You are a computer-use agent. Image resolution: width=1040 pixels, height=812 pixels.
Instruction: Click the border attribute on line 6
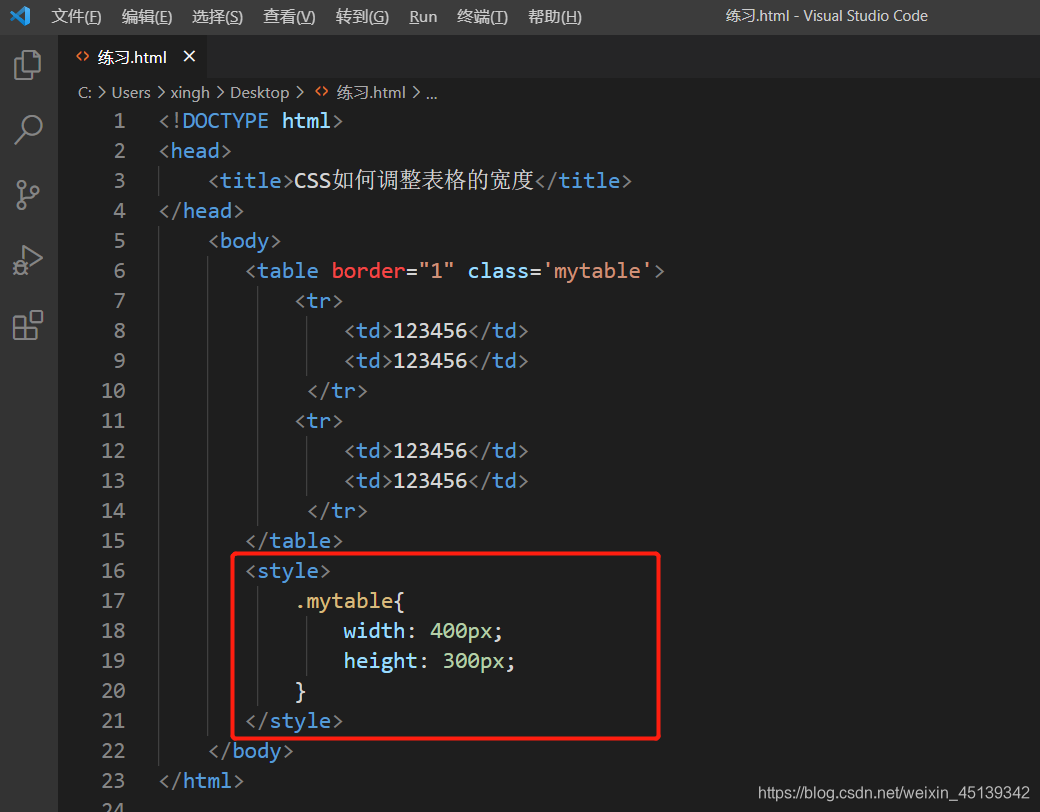[369, 271]
